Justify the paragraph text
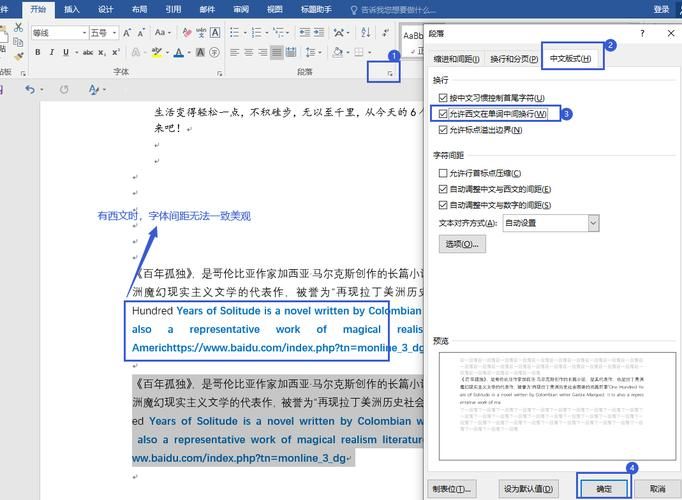 (277, 52)
